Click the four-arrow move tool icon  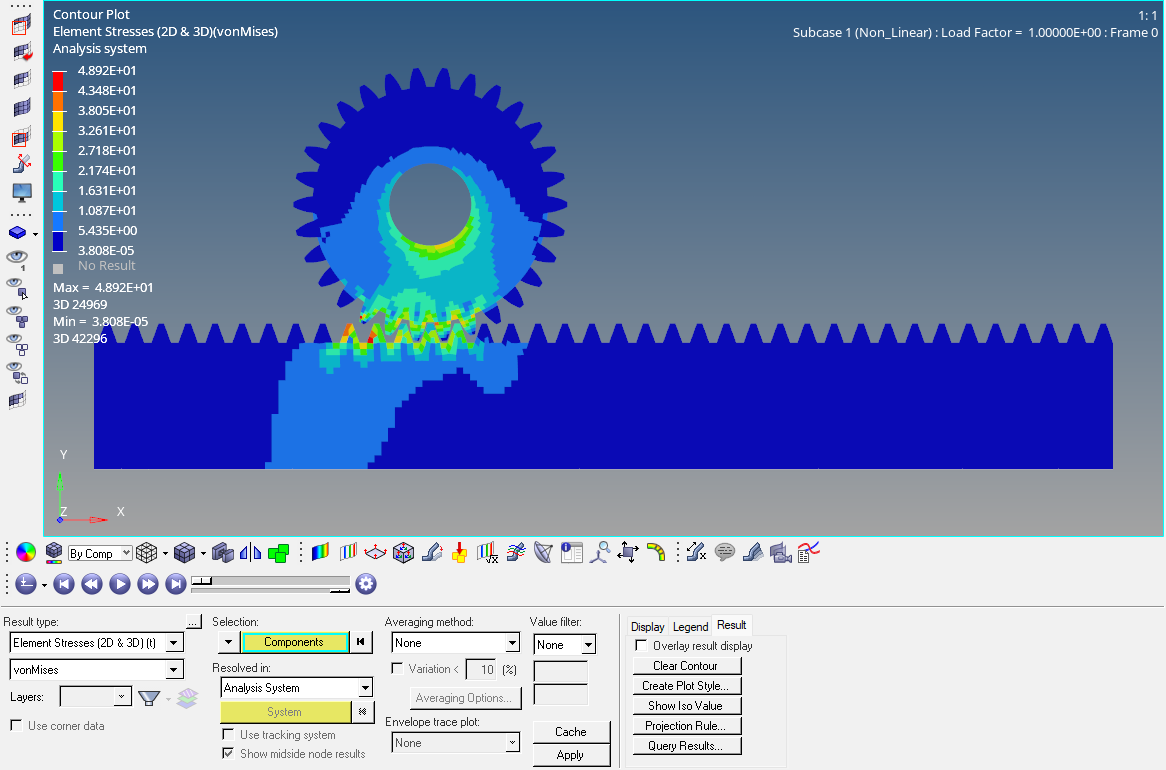click(x=628, y=552)
